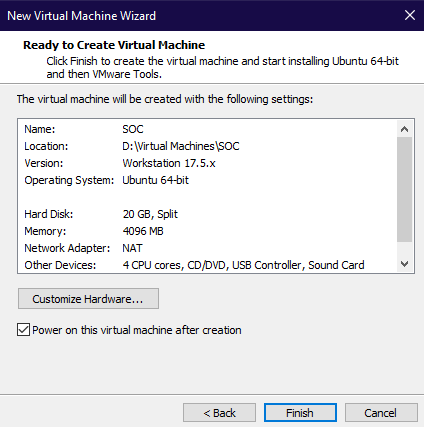Close the New Virtual Machine Wizard window
424x427 pixels.
(x=410, y=15)
